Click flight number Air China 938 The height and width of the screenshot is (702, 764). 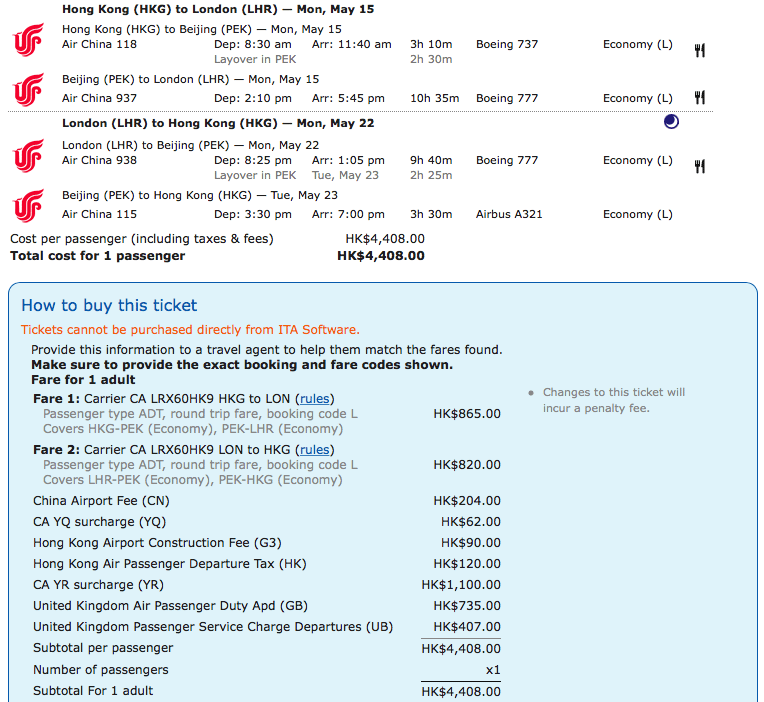99,160
